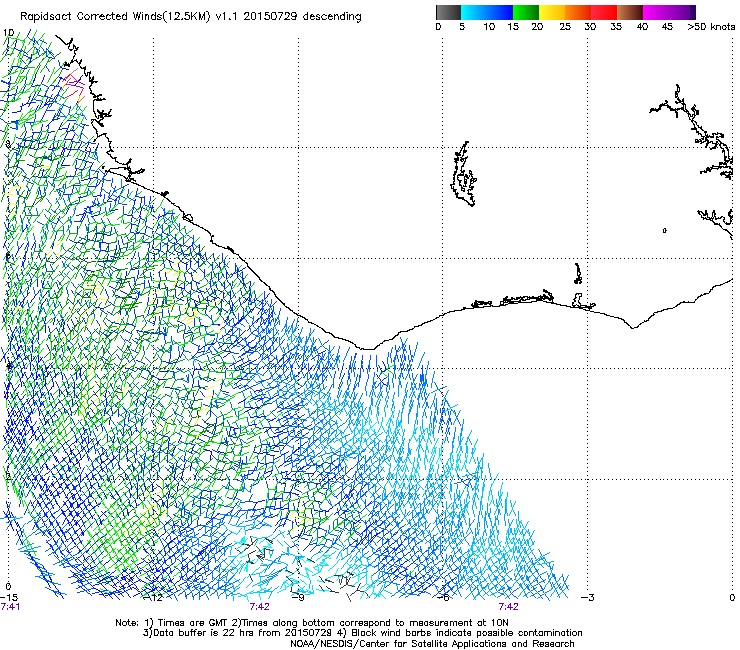Click the green 15–20 knots color segment
Viewport: 740px width, 650px height.
point(526,12)
